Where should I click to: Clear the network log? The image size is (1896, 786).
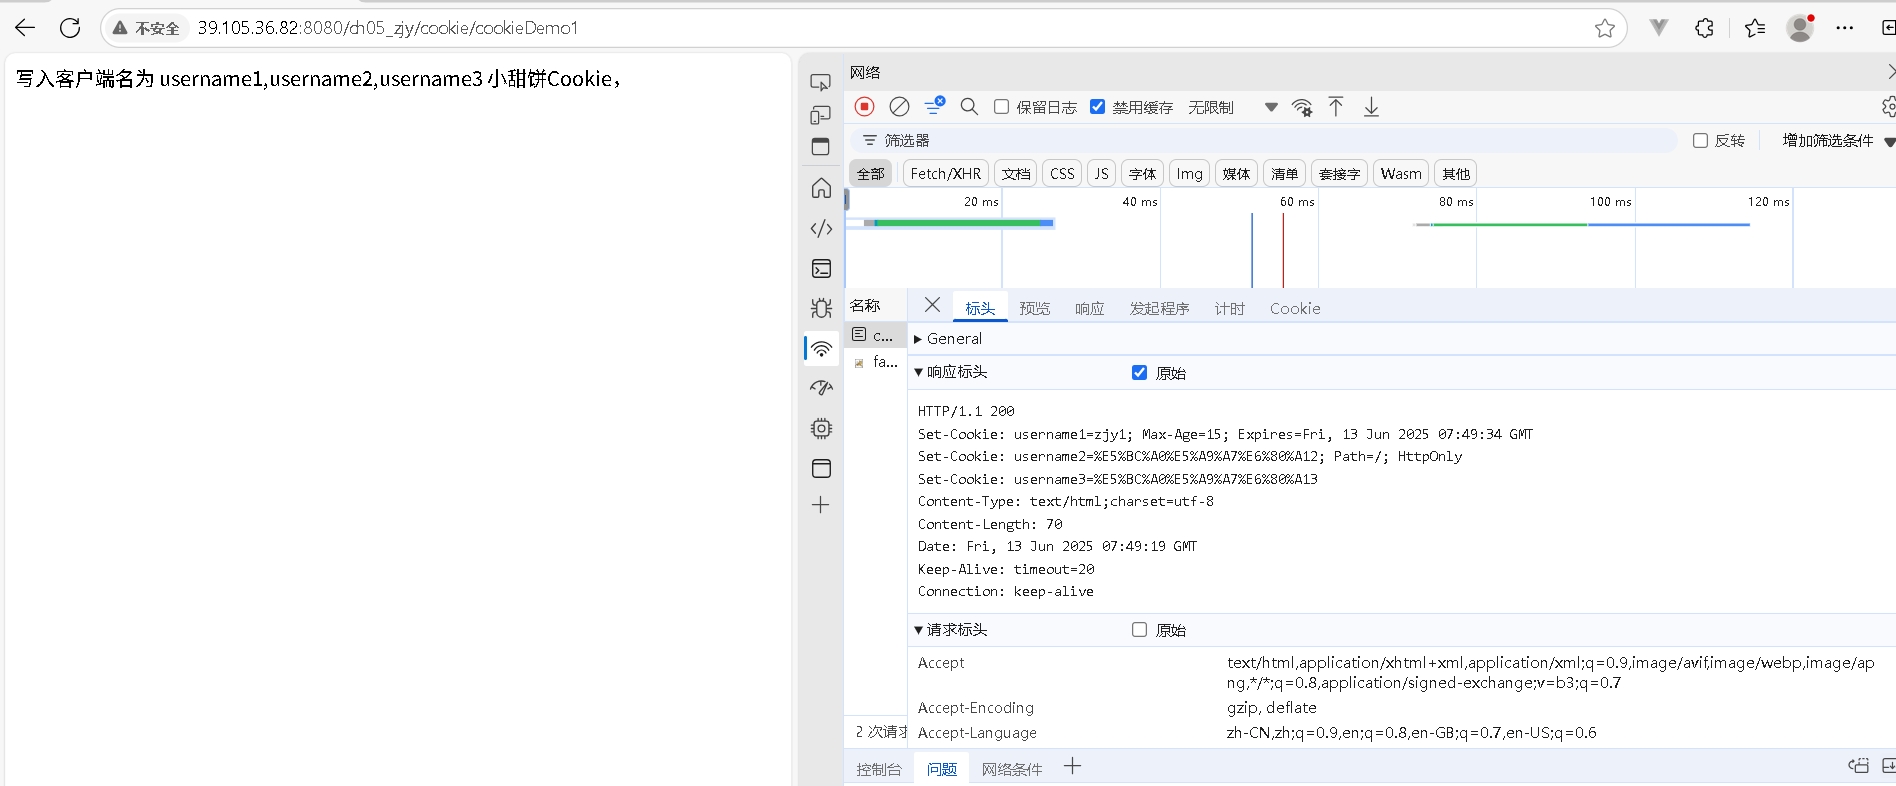(x=899, y=107)
